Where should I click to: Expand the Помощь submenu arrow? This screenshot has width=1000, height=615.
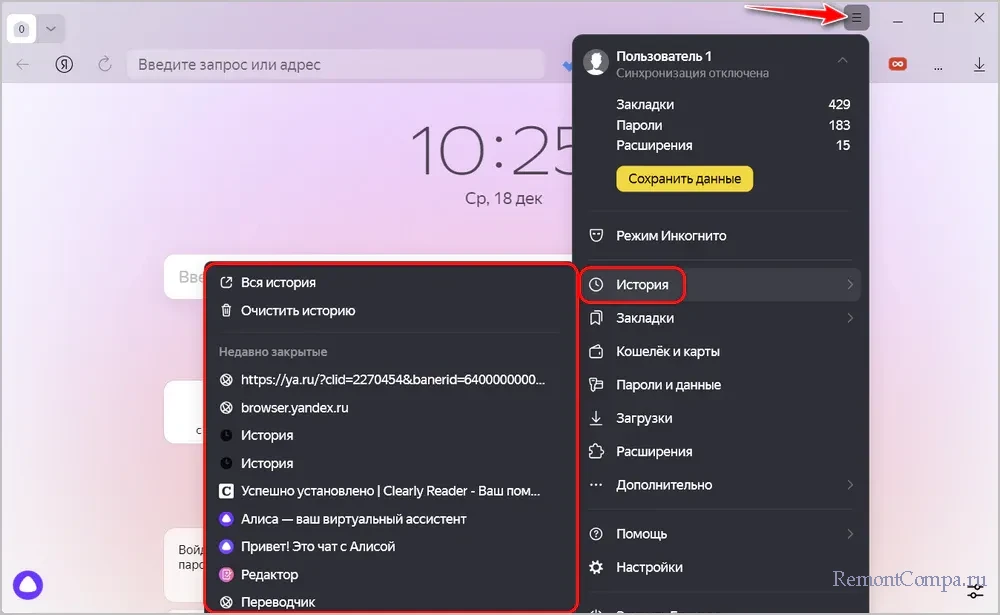(x=849, y=534)
